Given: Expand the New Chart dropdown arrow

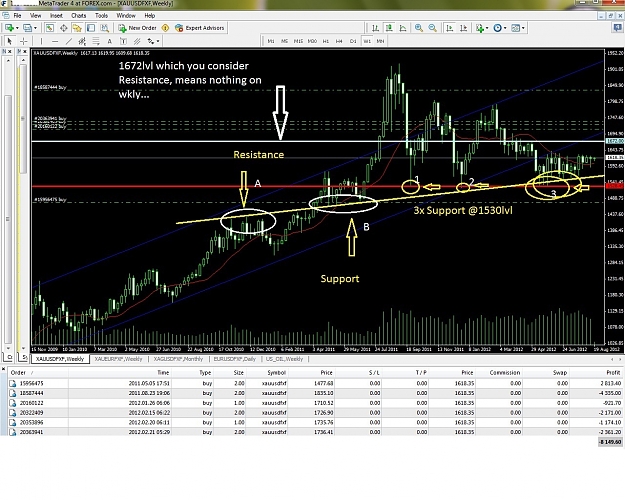Looking at the screenshot, I should pyautogui.click(x=17, y=28).
